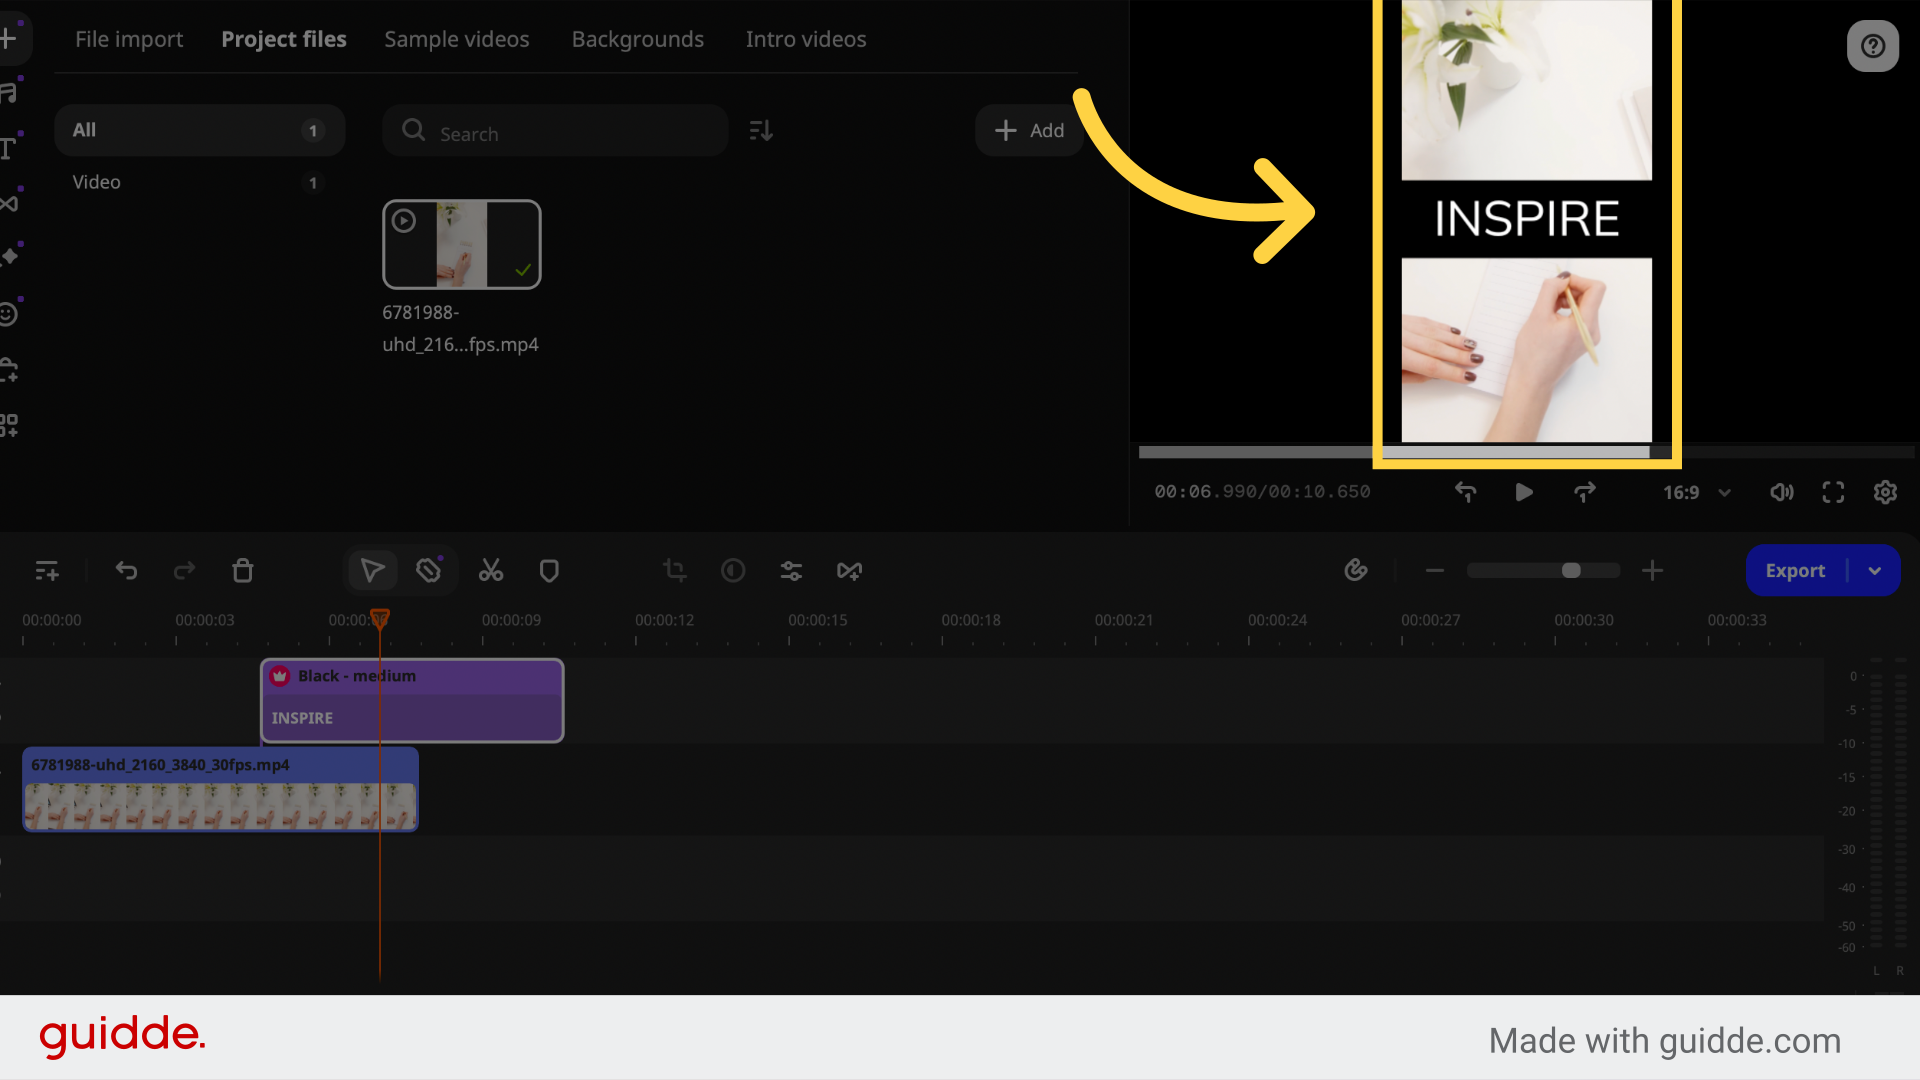Click the Export button

1795,570
